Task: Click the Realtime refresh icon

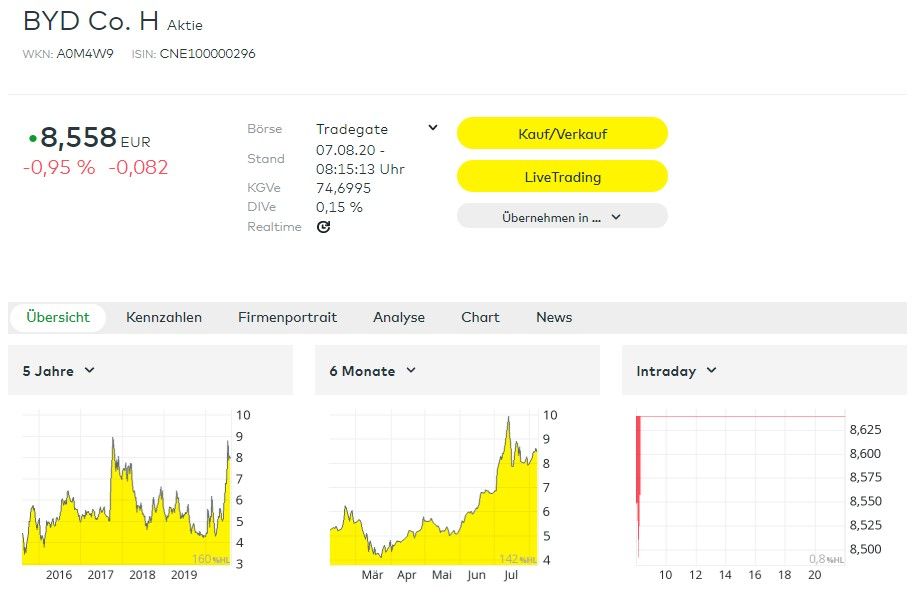Action: pos(323,227)
